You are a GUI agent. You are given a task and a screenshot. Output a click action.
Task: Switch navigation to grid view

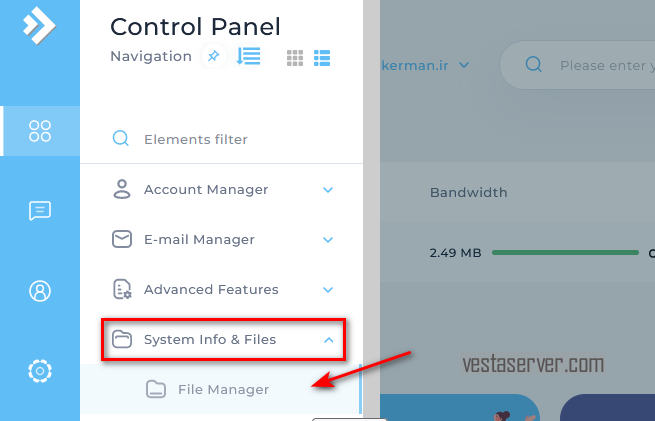pos(295,58)
